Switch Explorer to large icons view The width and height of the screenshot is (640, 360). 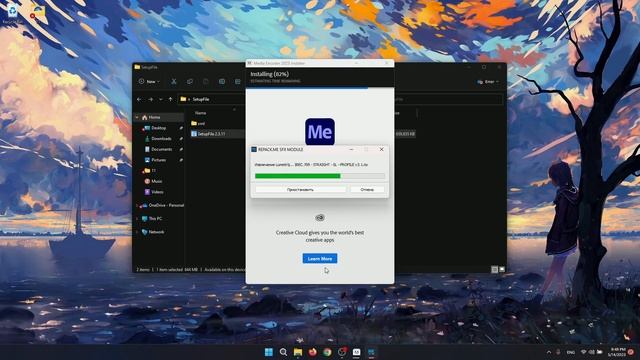[502, 269]
